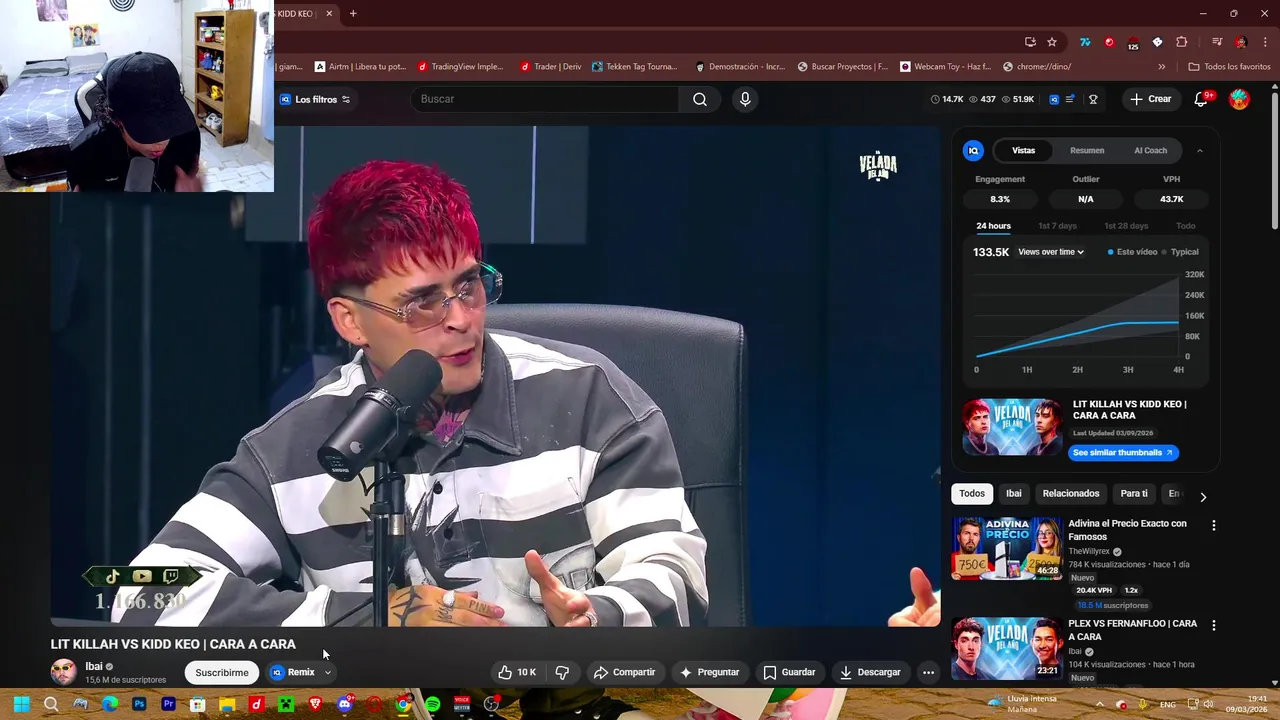
Task: Click the Crear button
Action: tap(1150, 99)
